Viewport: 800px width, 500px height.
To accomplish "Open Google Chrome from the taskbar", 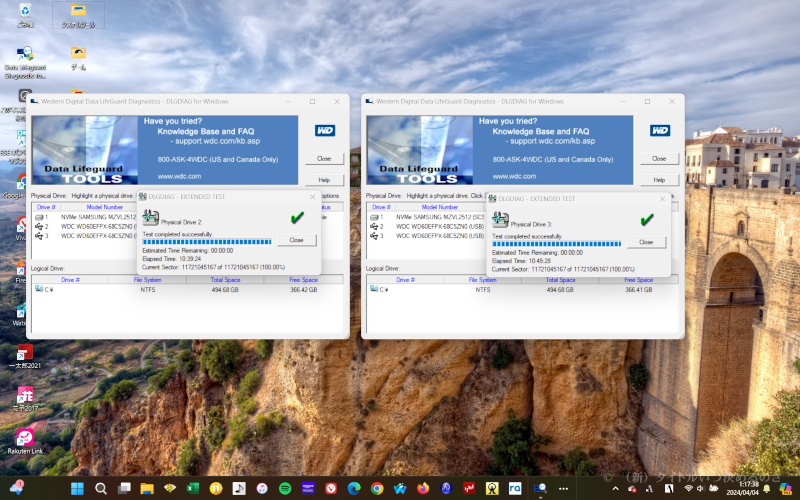I will 377,489.
